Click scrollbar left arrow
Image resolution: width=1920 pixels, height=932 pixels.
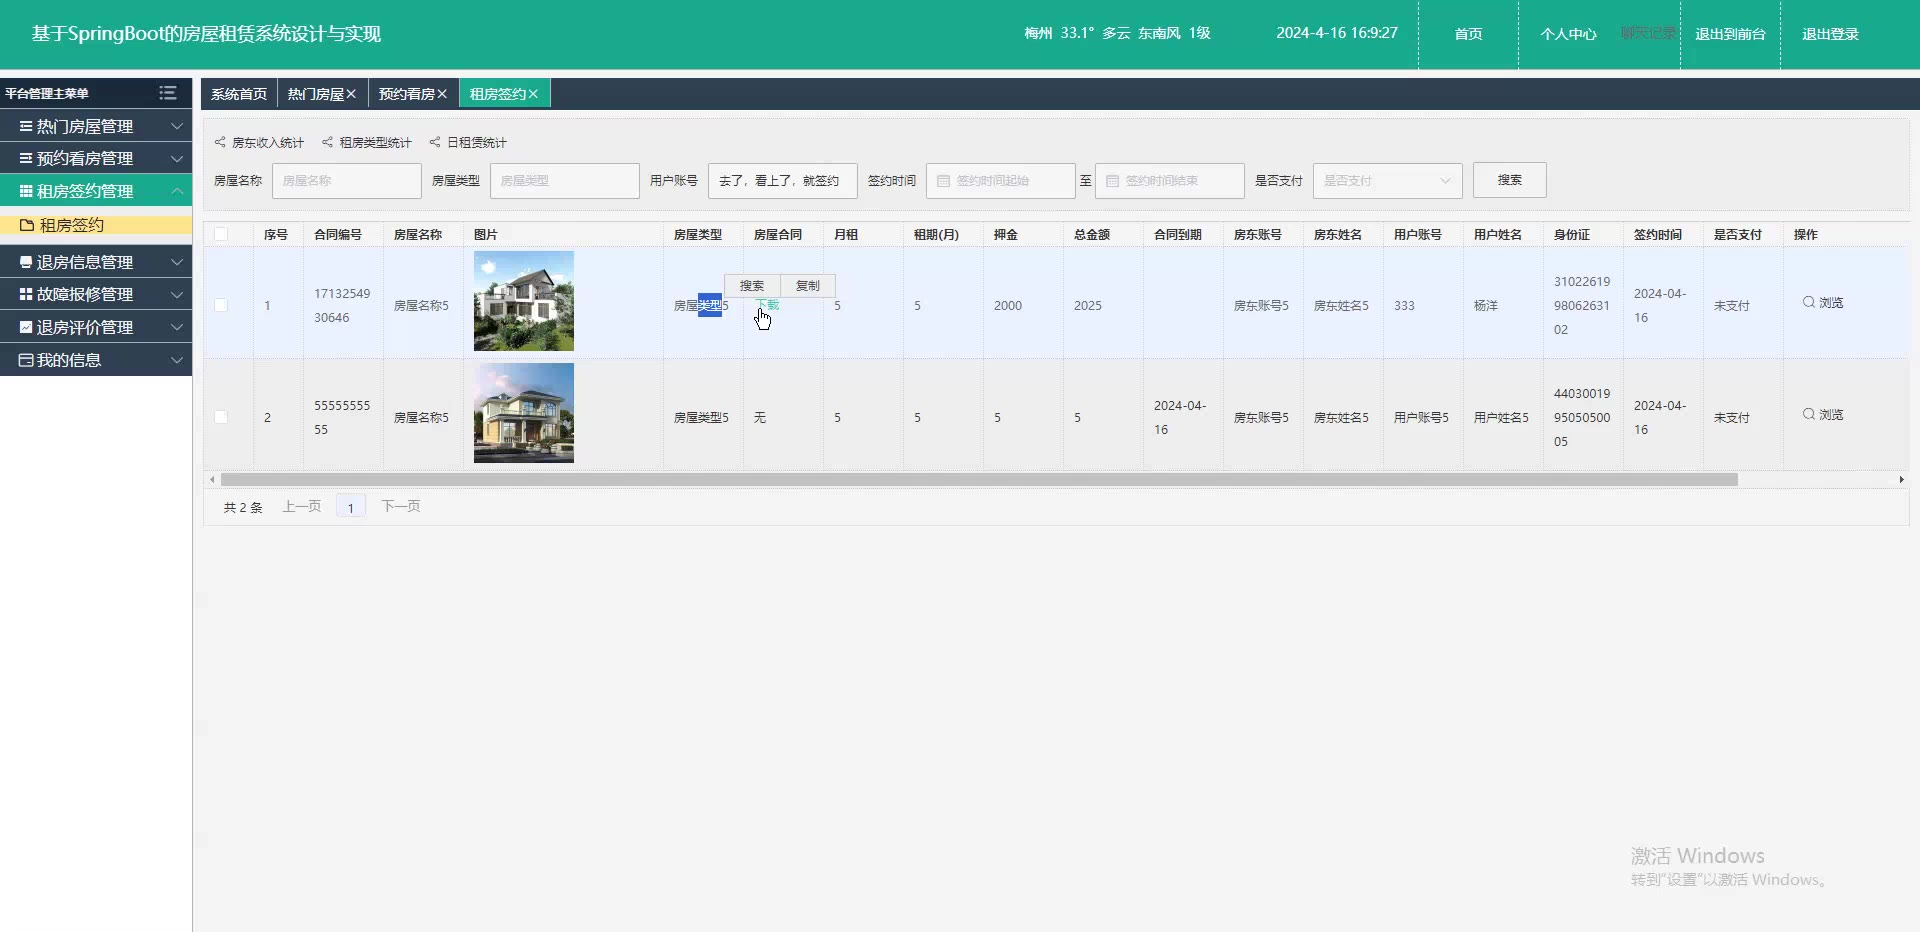pos(212,480)
